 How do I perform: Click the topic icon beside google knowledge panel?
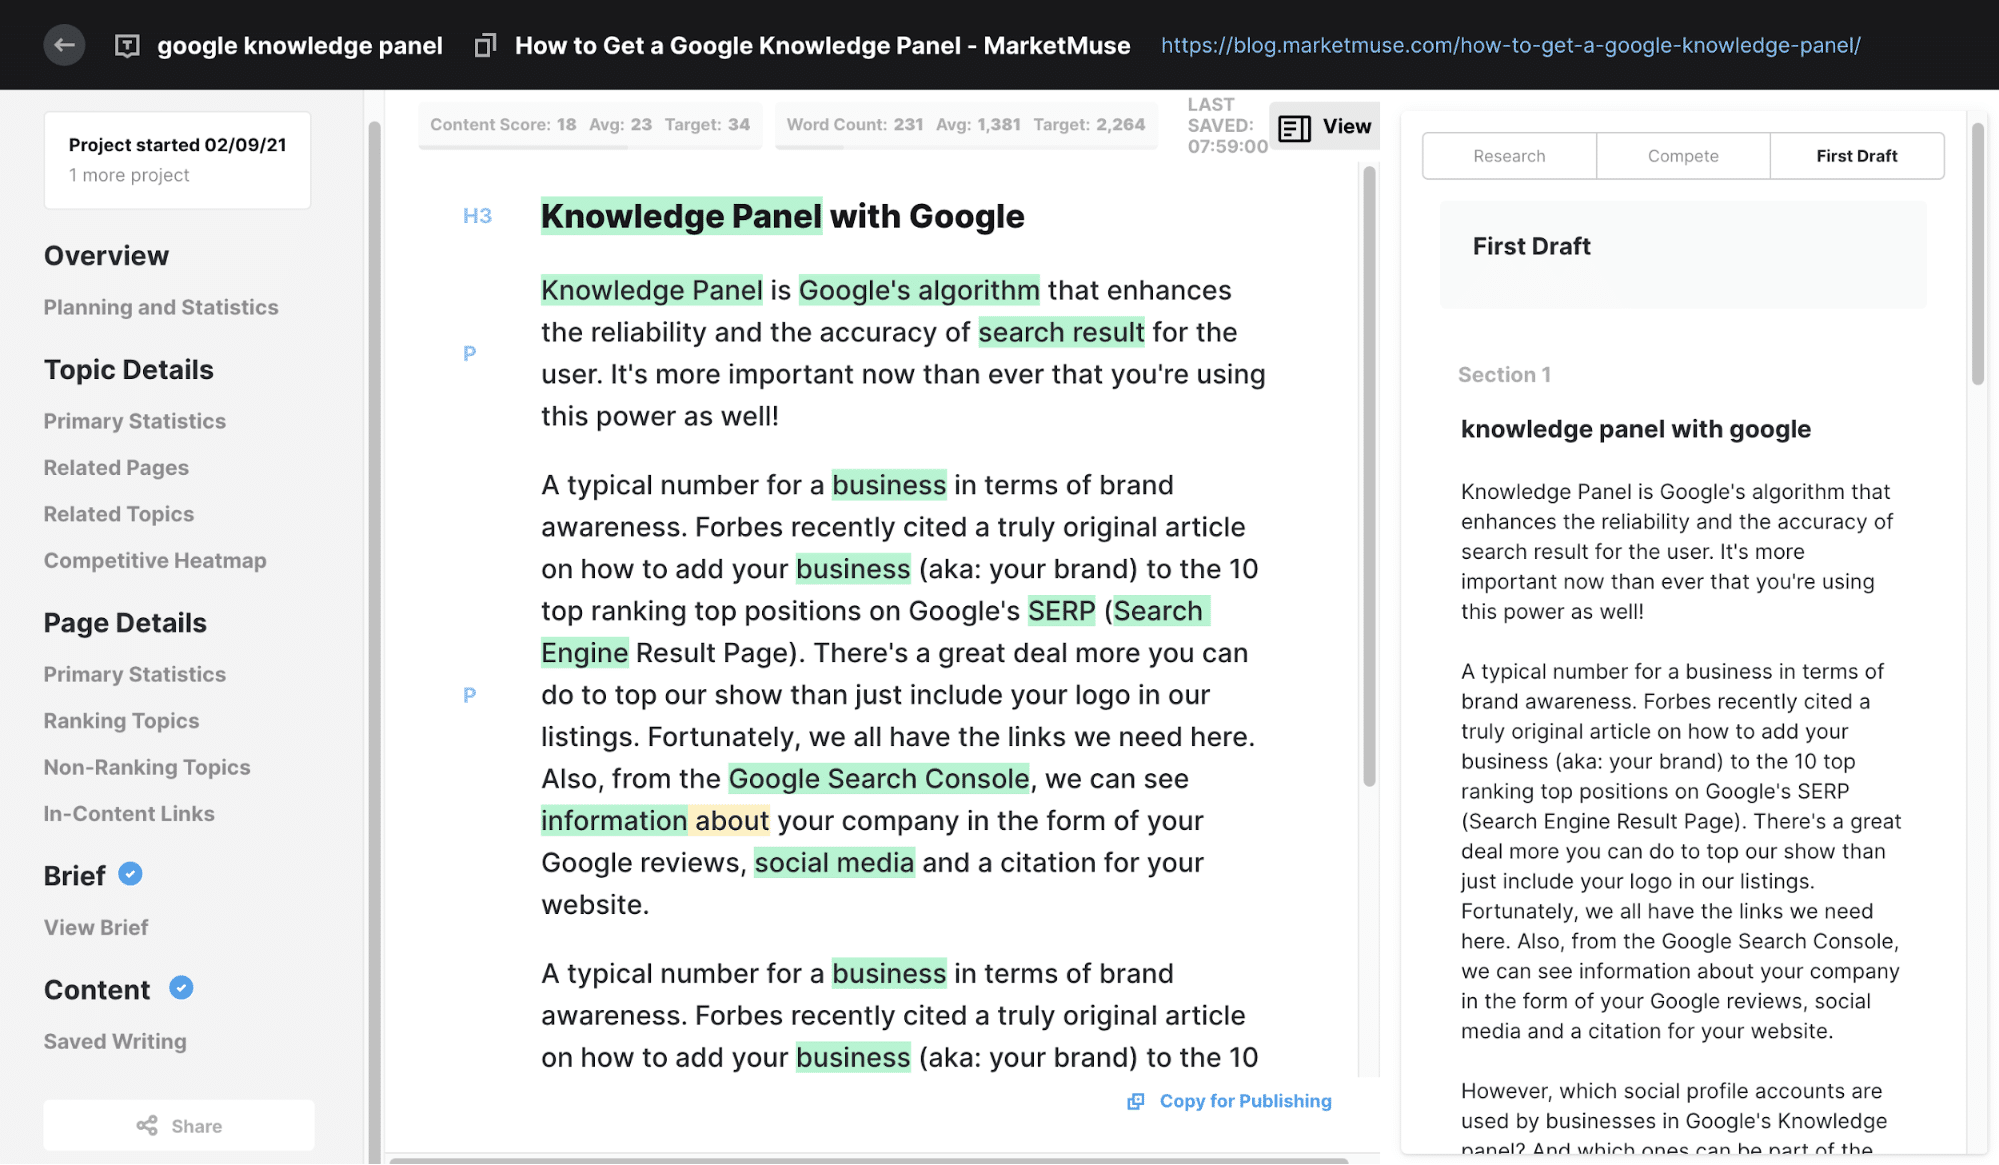click(x=127, y=46)
